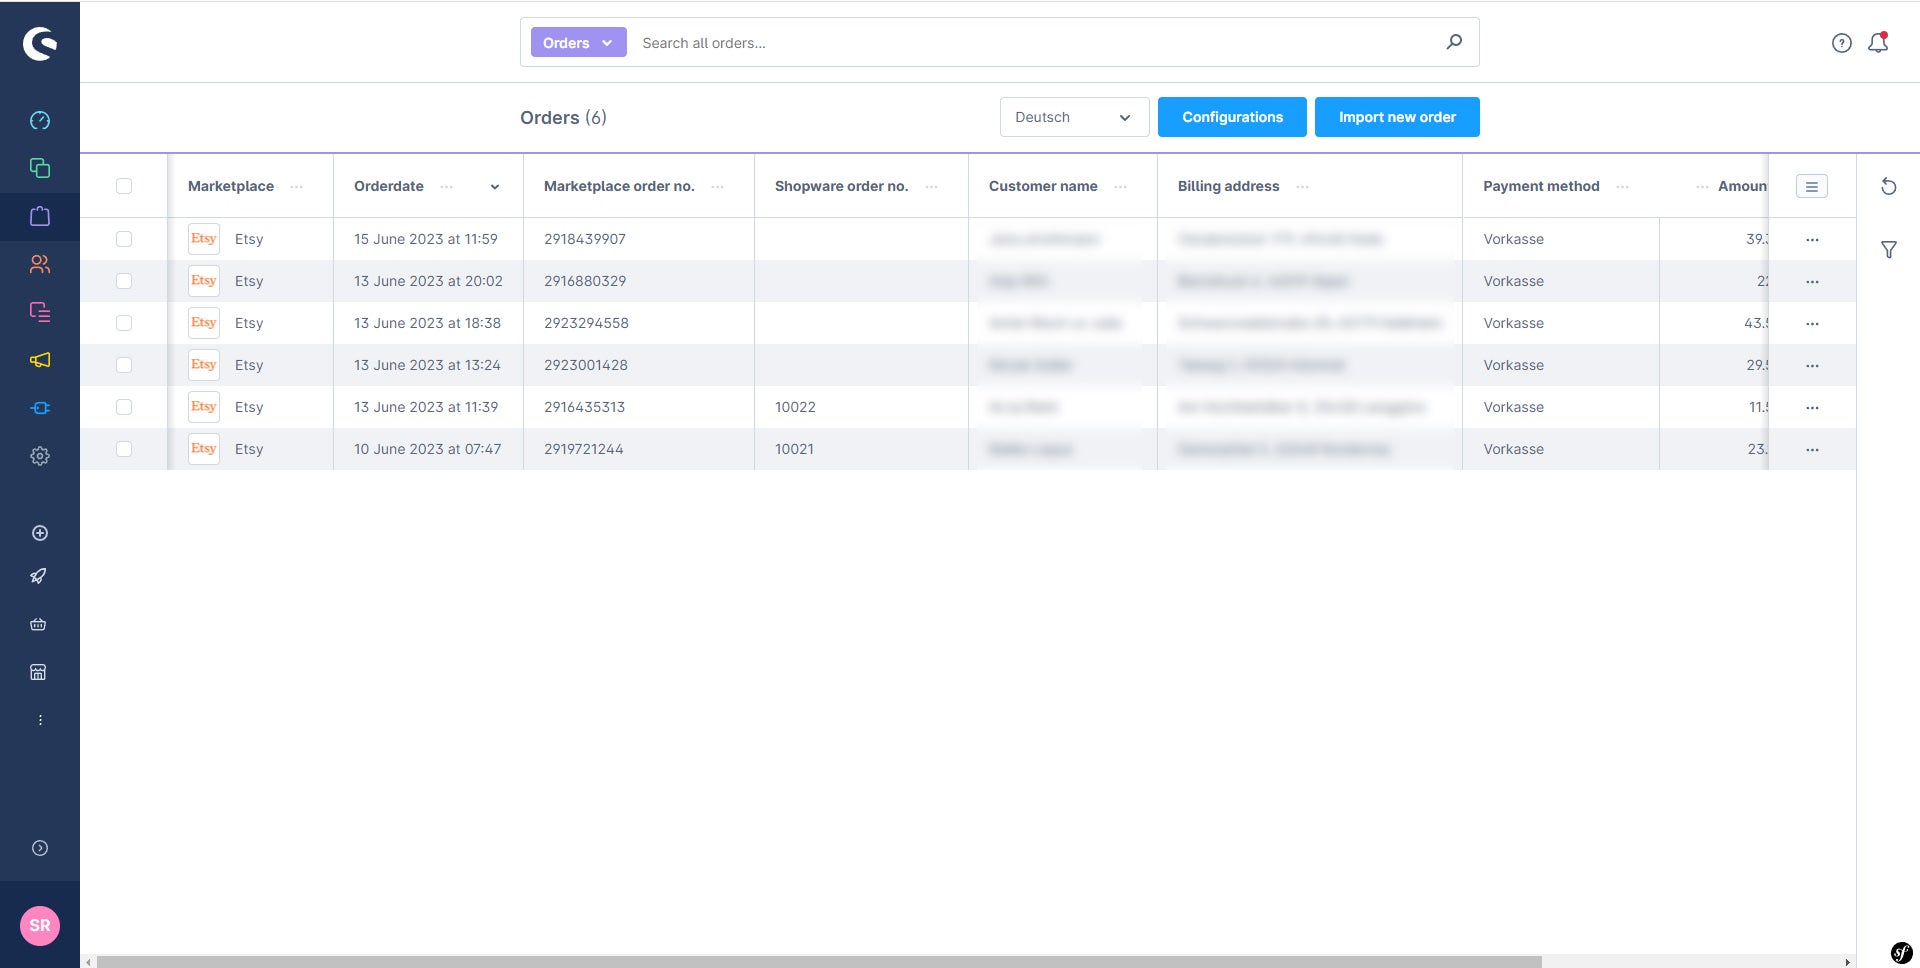Open the Settings gear icon in sidebar

(x=40, y=456)
